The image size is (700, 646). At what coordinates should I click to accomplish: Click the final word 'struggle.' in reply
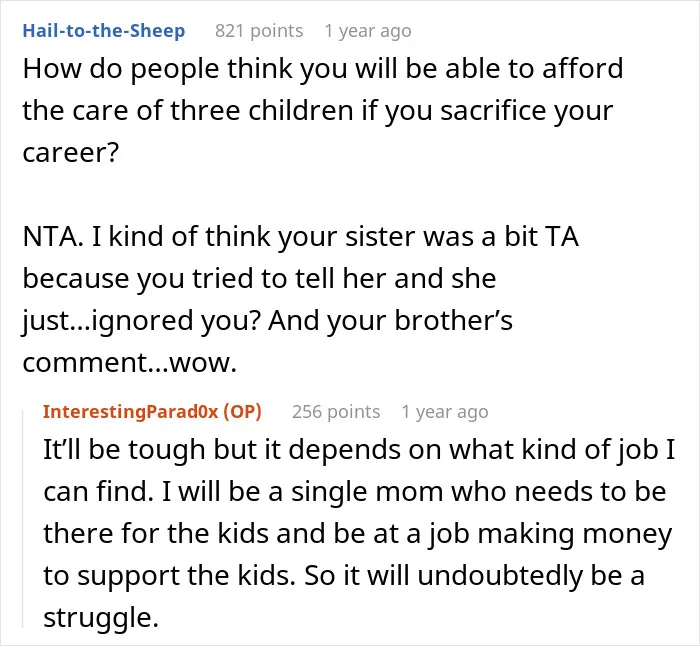pyautogui.click(x=101, y=618)
